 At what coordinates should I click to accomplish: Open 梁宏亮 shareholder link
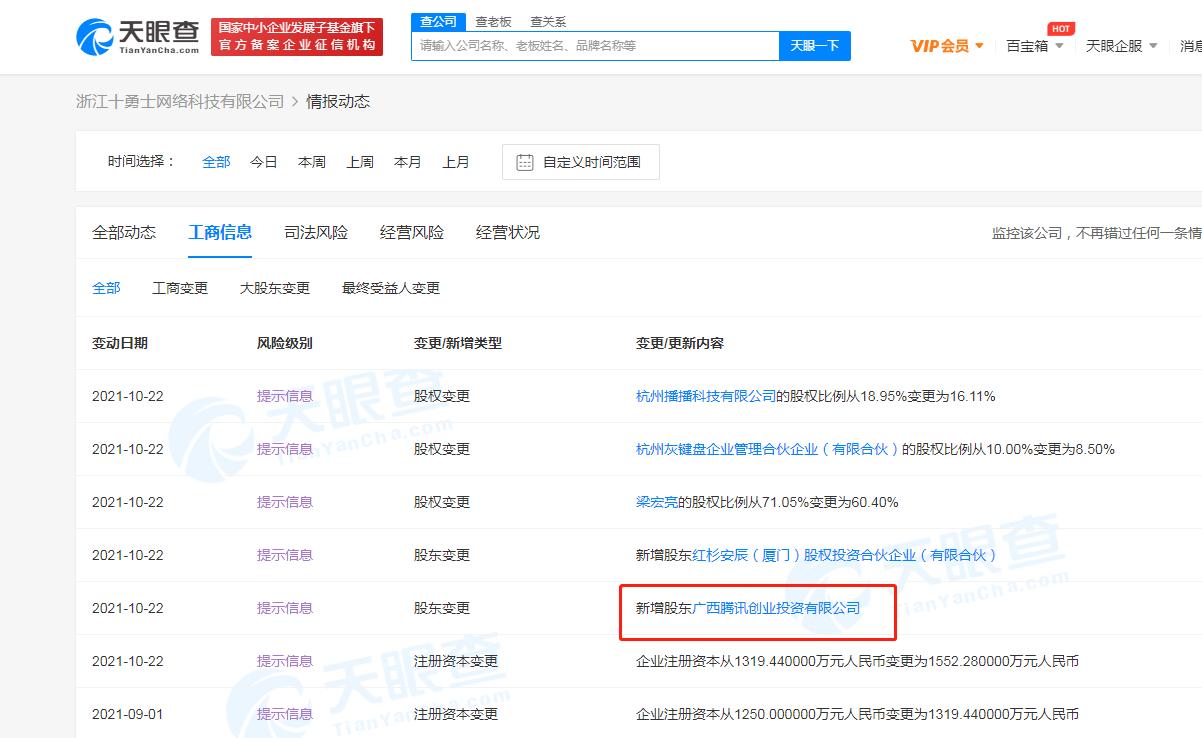[657, 502]
